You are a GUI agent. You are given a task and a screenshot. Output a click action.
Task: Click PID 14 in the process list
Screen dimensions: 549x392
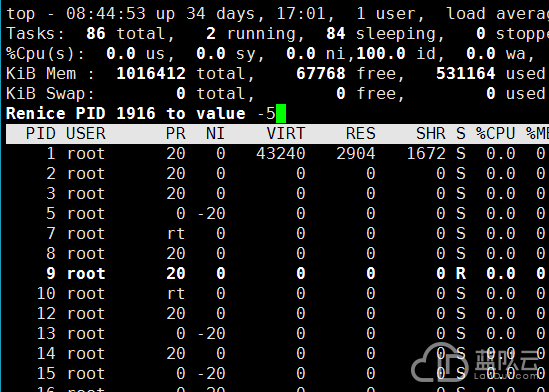pyautogui.click(x=46, y=353)
